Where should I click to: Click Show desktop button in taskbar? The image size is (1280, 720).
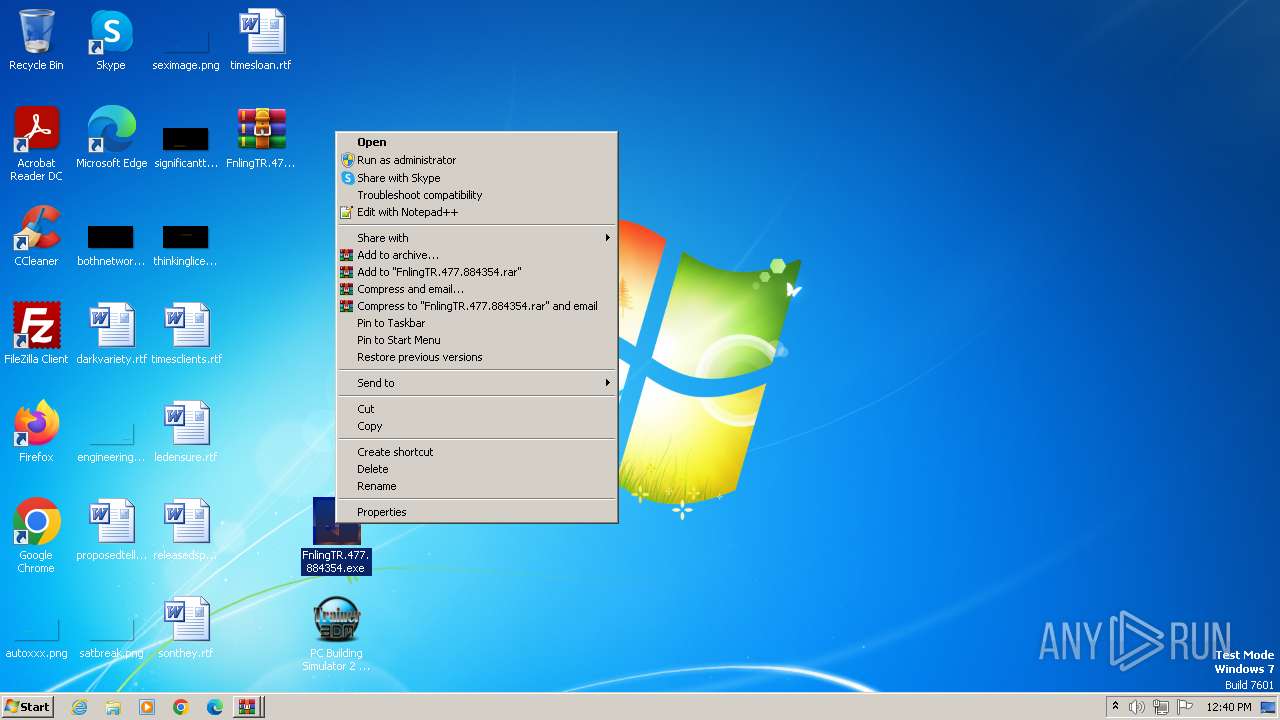(x=1269, y=707)
